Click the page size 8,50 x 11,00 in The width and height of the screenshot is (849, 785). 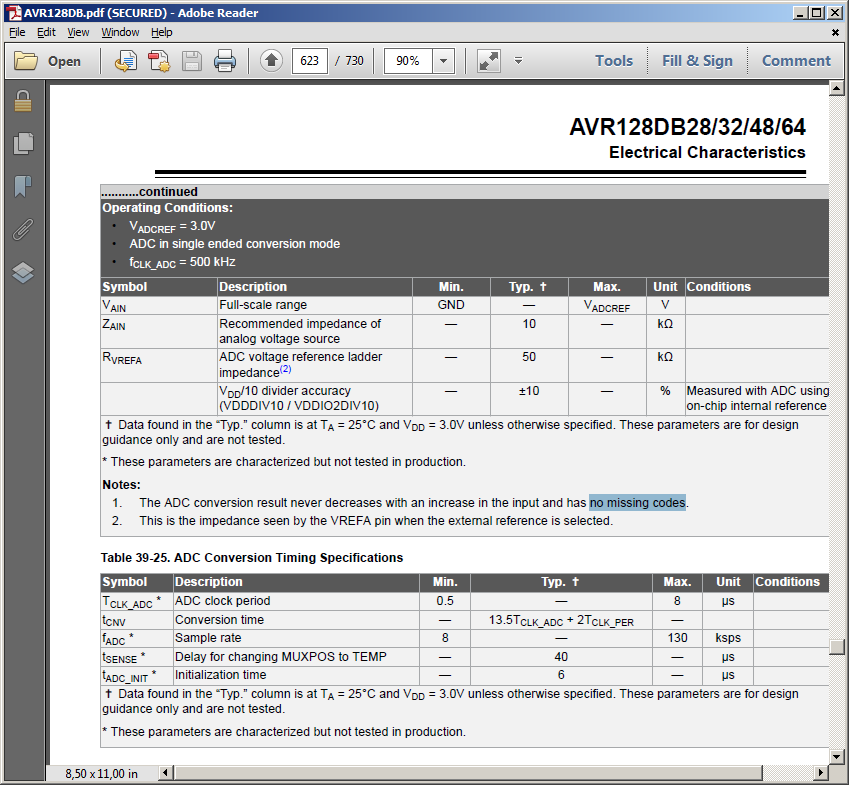pos(101,774)
